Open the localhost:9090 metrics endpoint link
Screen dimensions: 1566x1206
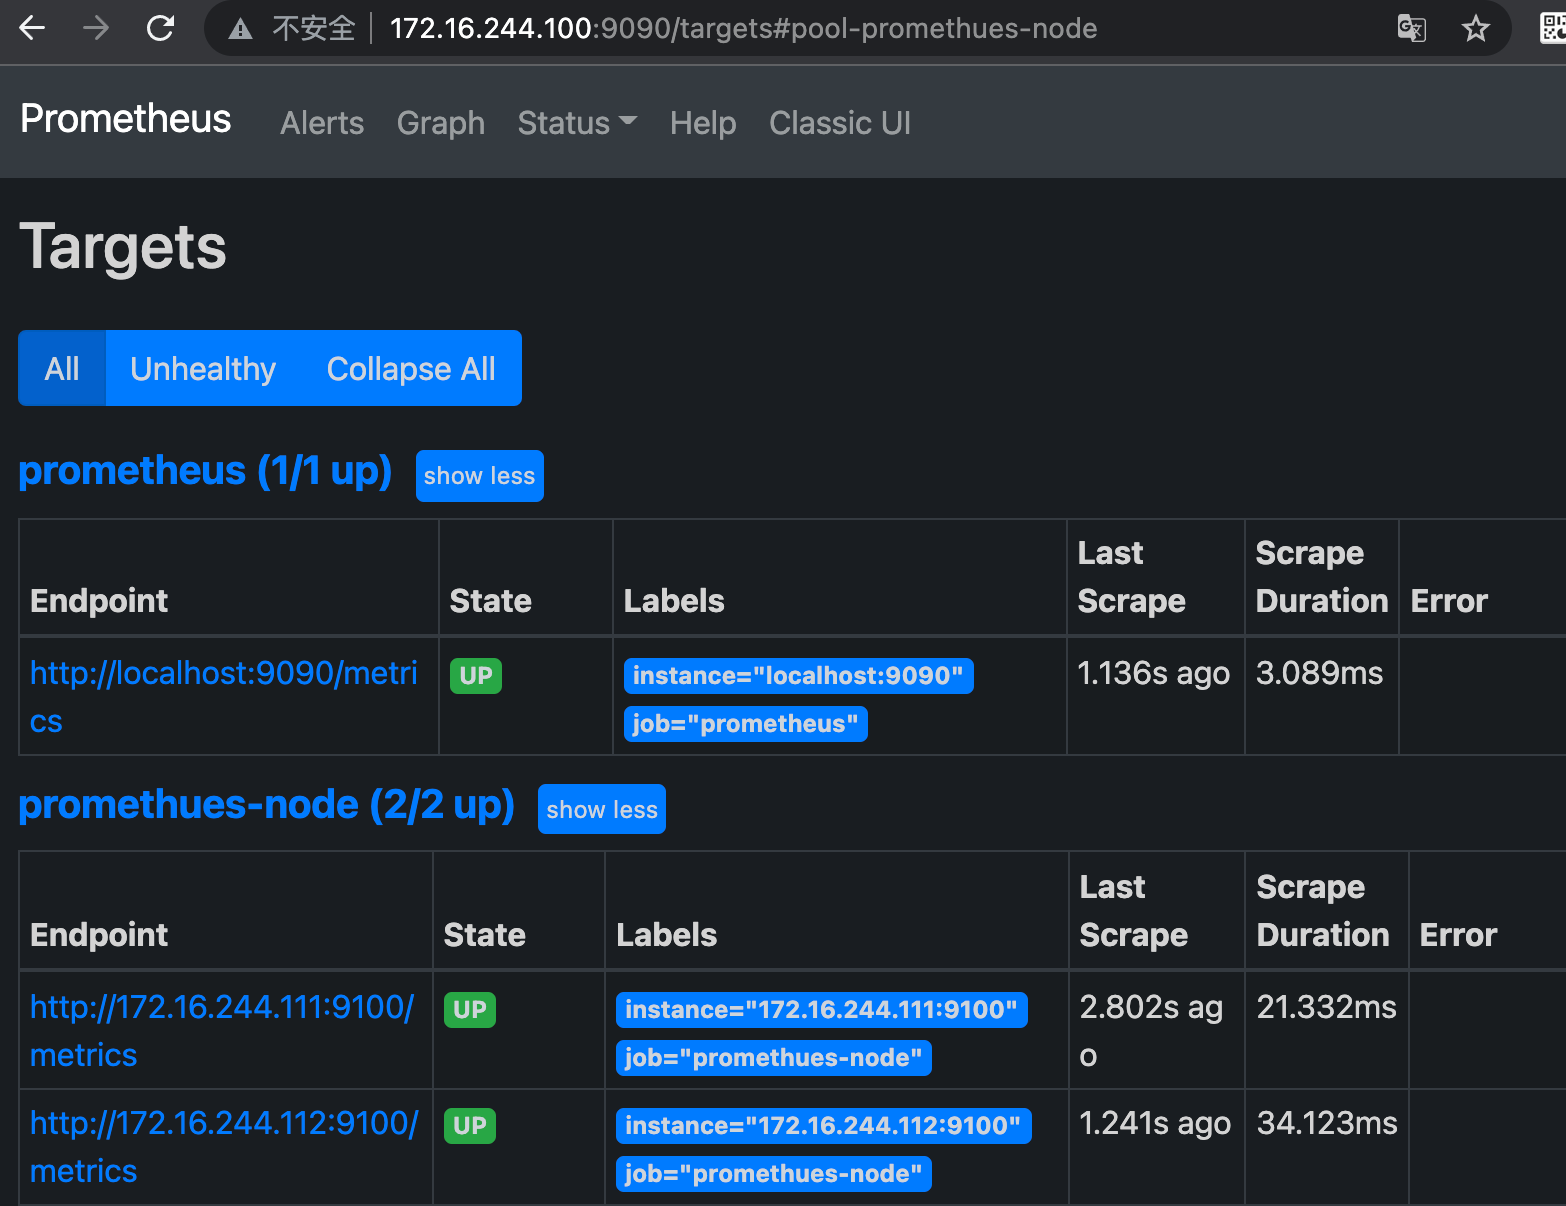224,696
